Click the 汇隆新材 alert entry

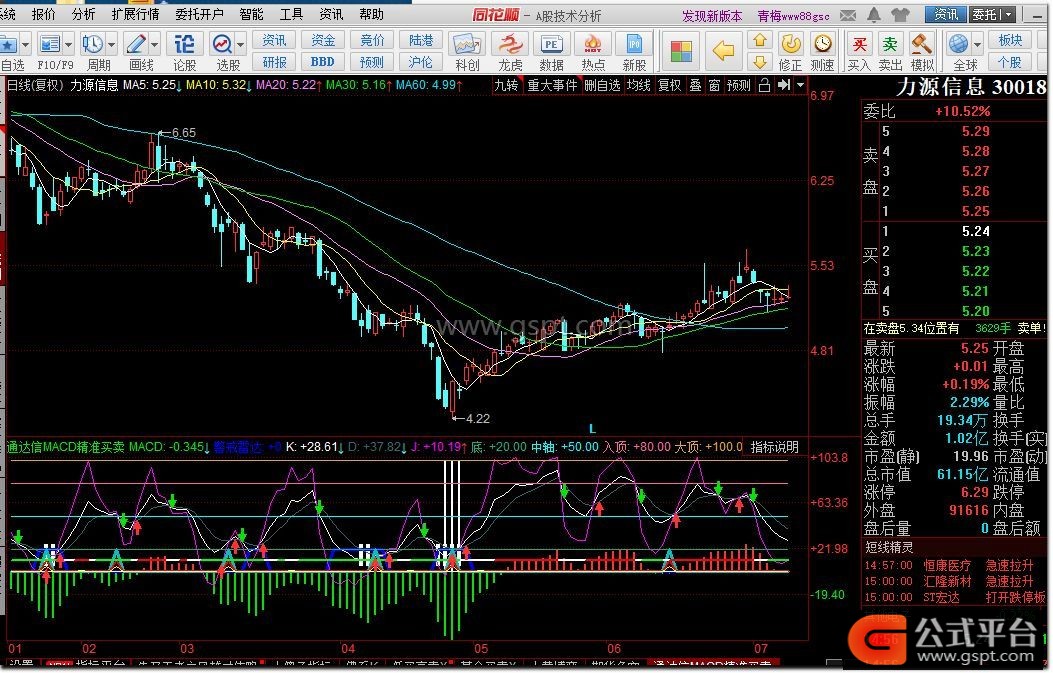coord(947,582)
